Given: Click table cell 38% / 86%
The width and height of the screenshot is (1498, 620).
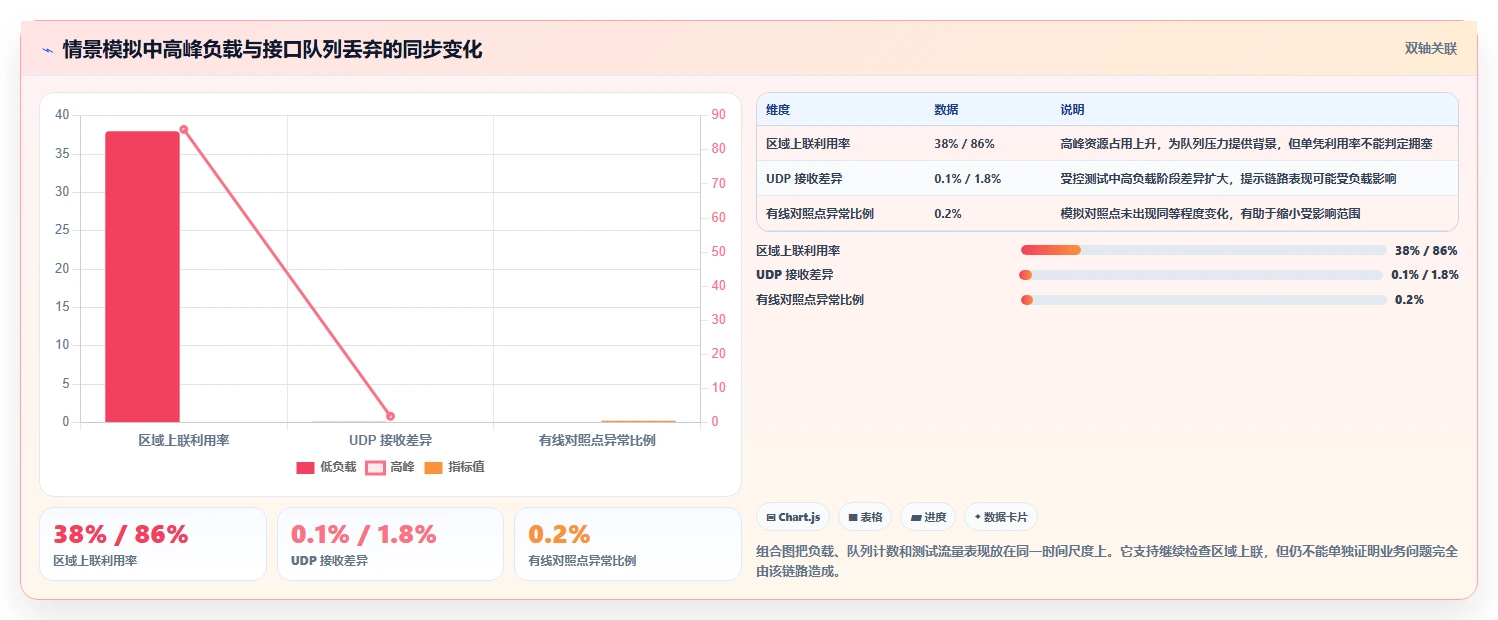Looking at the screenshot, I should pyautogui.click(x=964, y=144).
